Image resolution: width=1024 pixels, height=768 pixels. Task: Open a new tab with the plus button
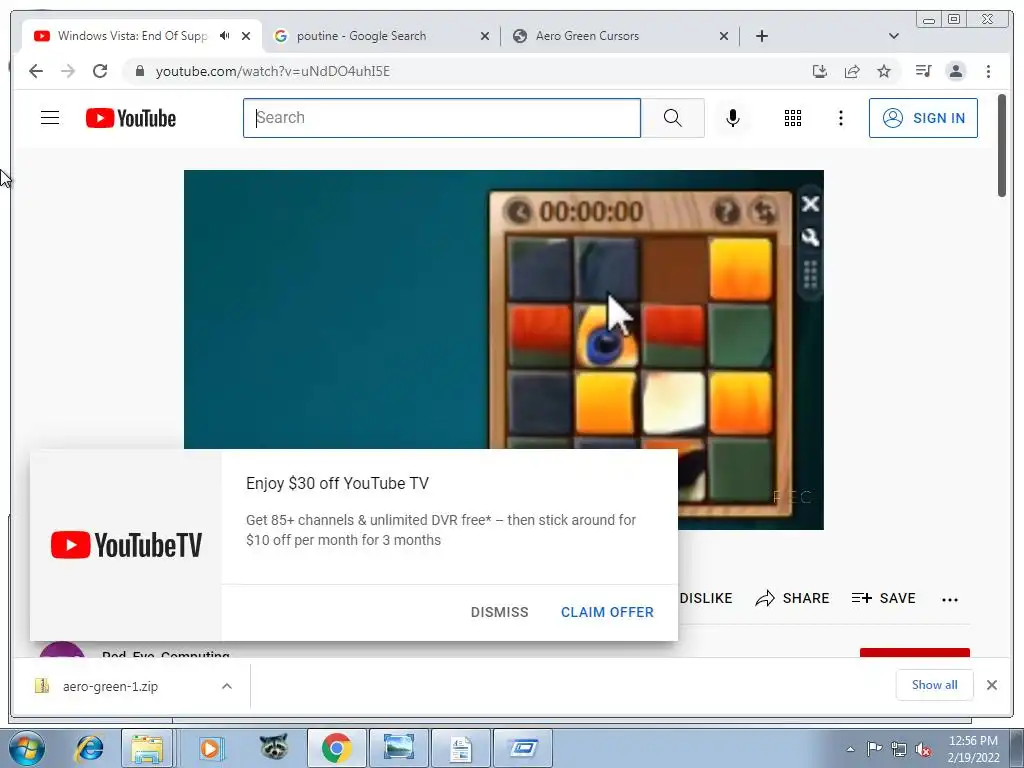761,36
